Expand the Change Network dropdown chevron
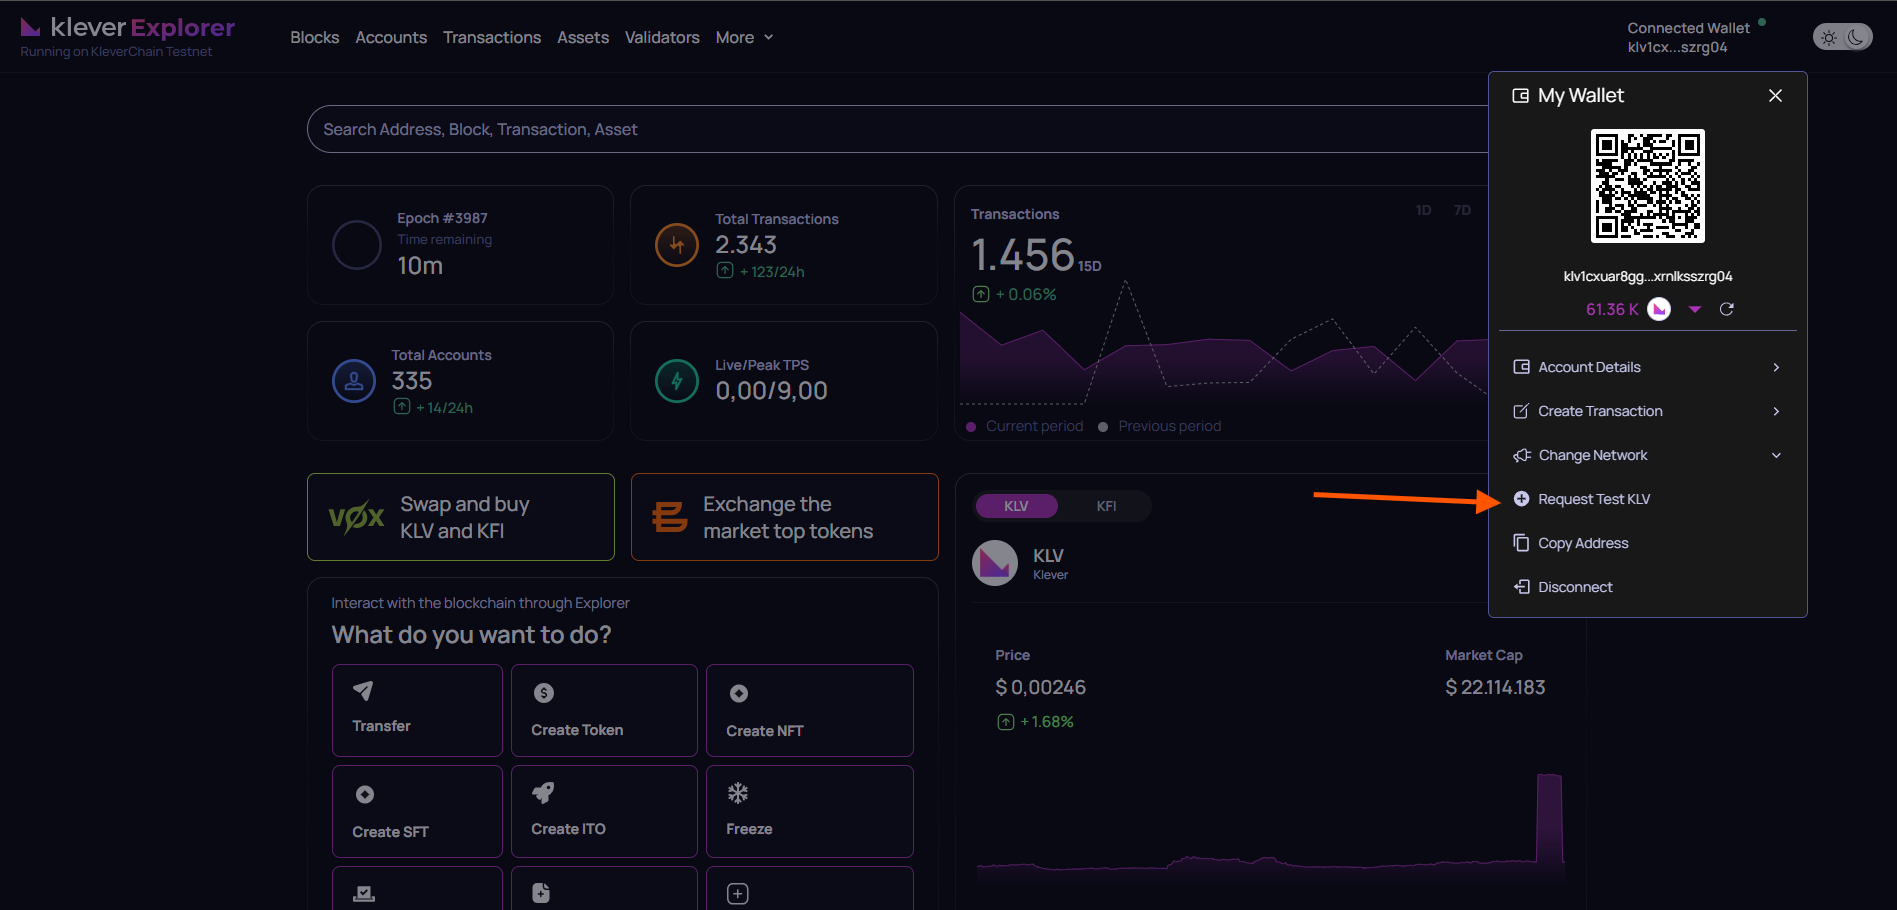 point(1776,455)
